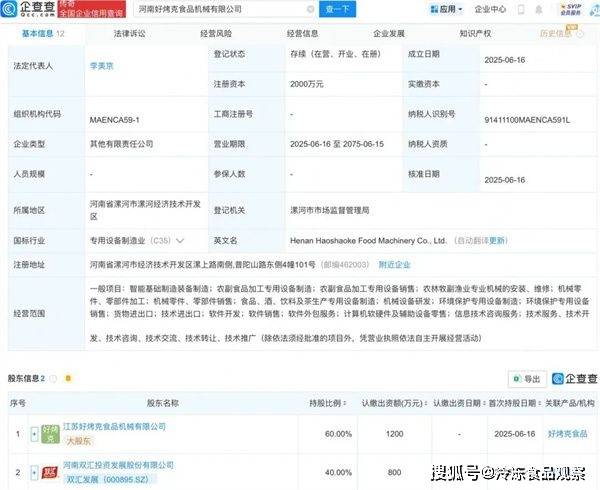Expand the 专用设备制造业 (C35) industry chevron

tap(180, 241)
